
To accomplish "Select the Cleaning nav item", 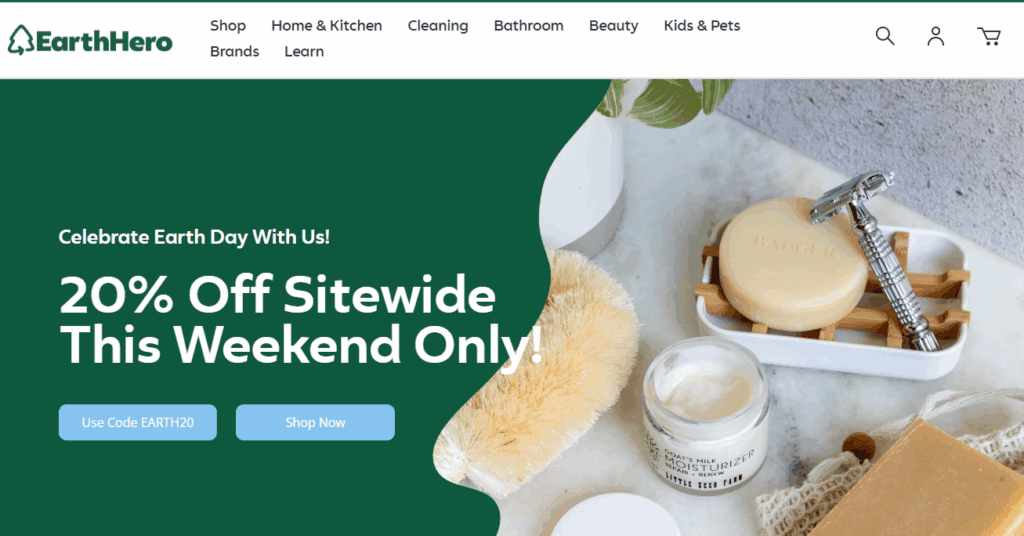I will (438, 25).
